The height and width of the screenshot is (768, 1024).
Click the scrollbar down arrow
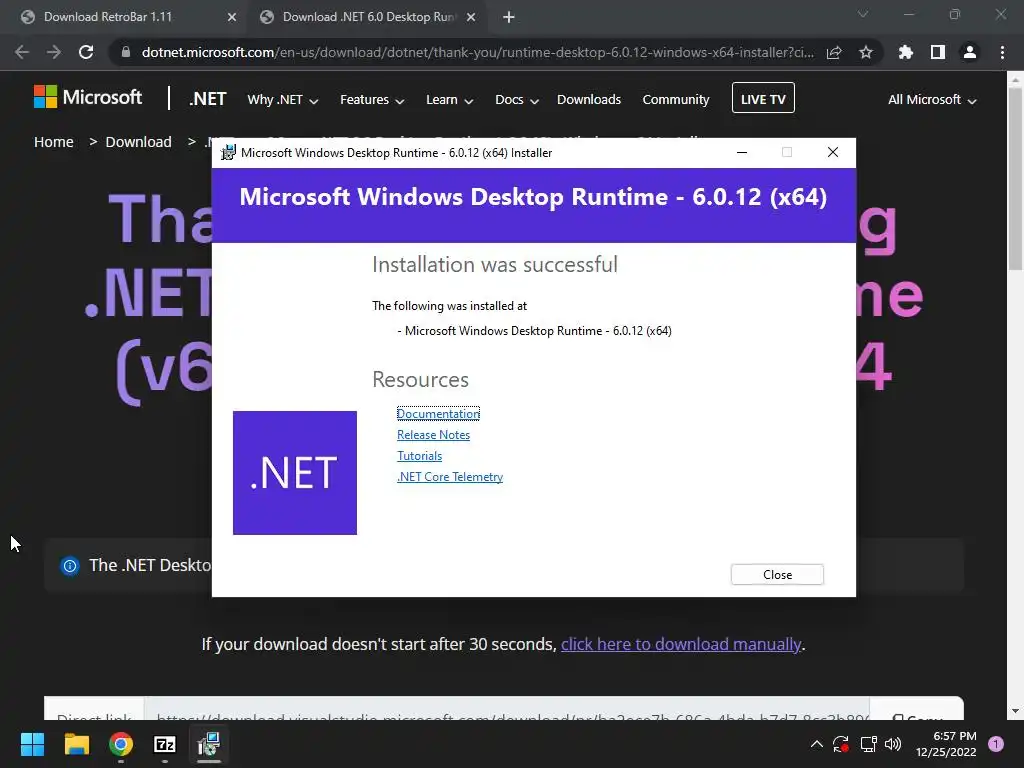(1015, 711)
